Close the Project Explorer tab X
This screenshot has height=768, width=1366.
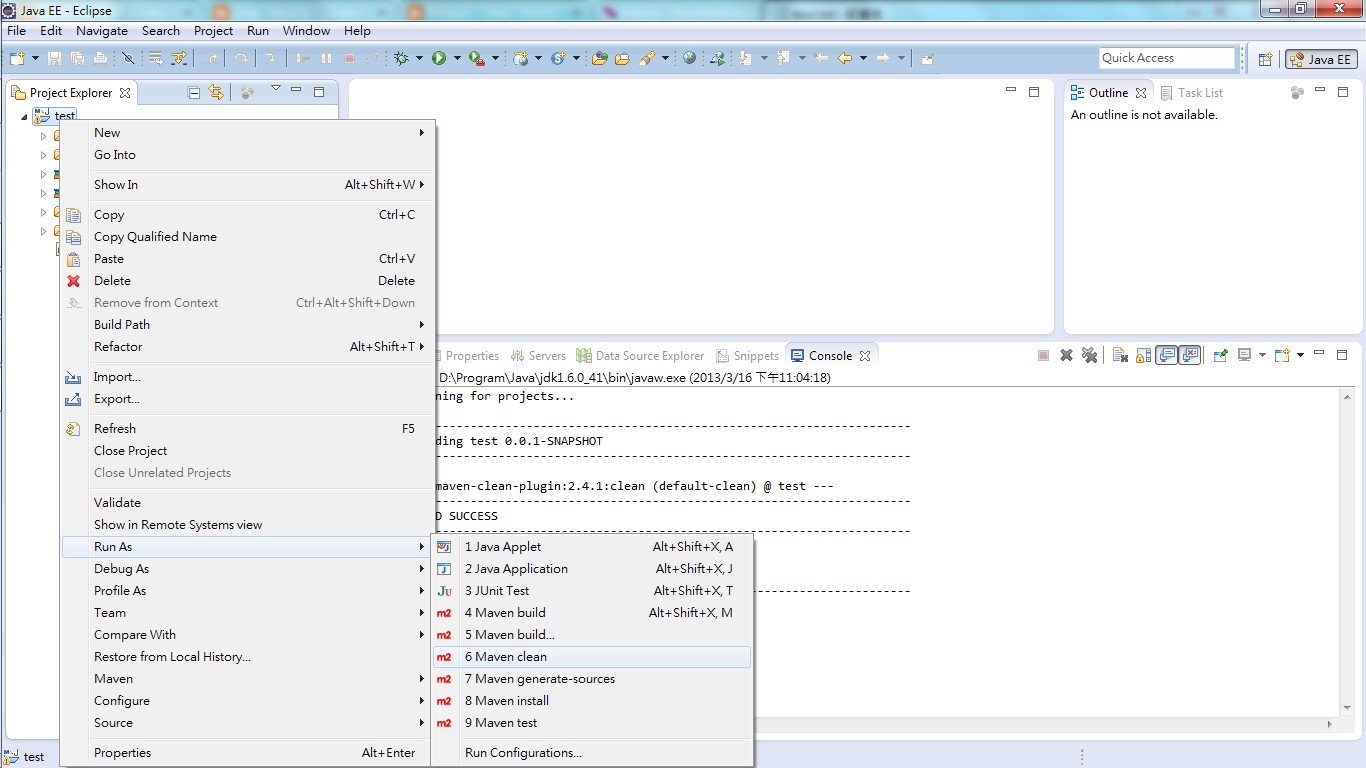[x=125, y=92]
